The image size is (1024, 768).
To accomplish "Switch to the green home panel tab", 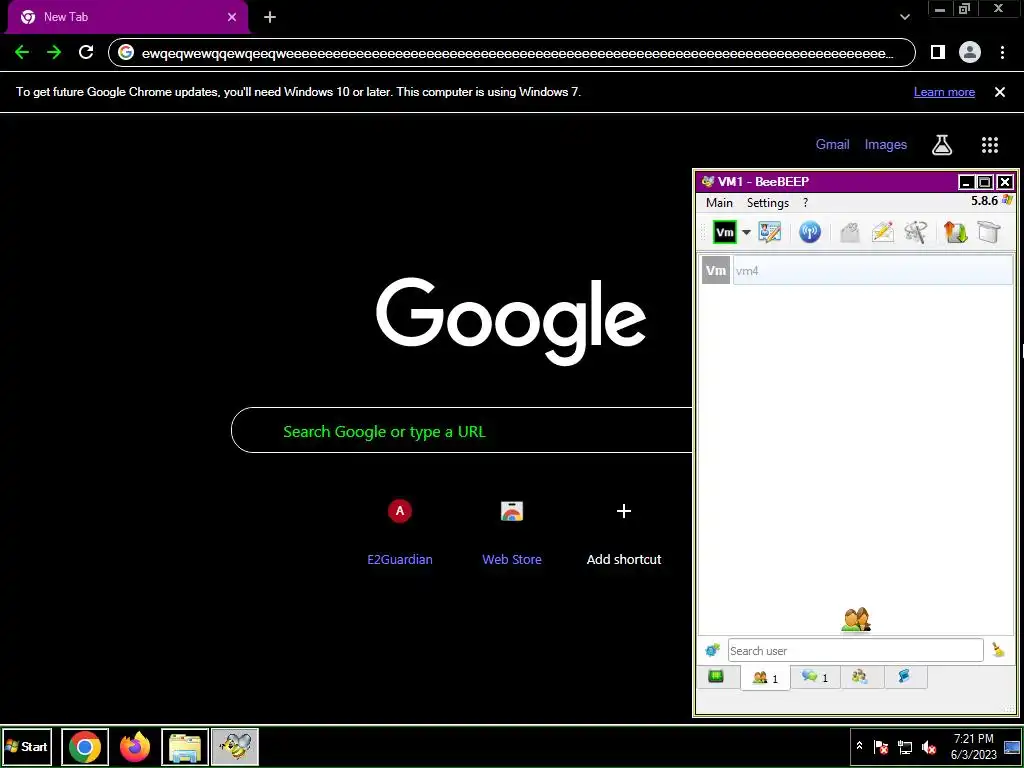I will [716, 677].
